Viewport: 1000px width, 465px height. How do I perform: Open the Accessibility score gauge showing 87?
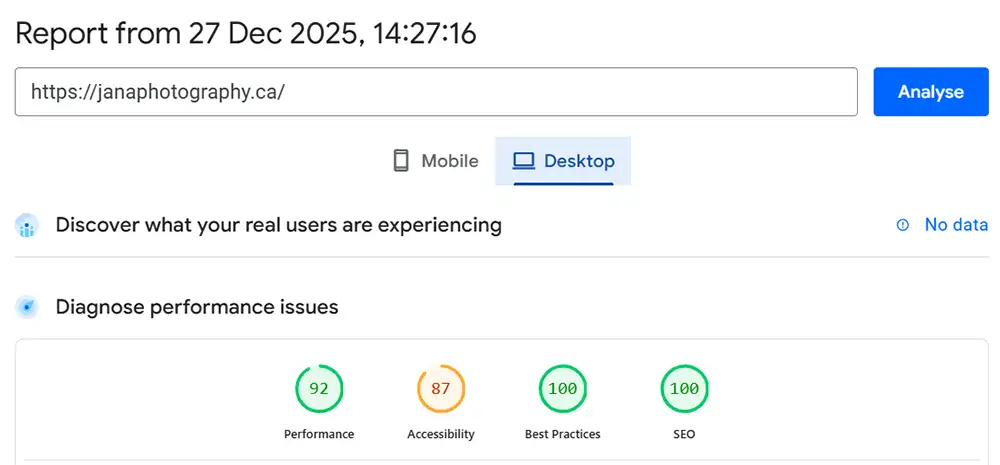441,389
